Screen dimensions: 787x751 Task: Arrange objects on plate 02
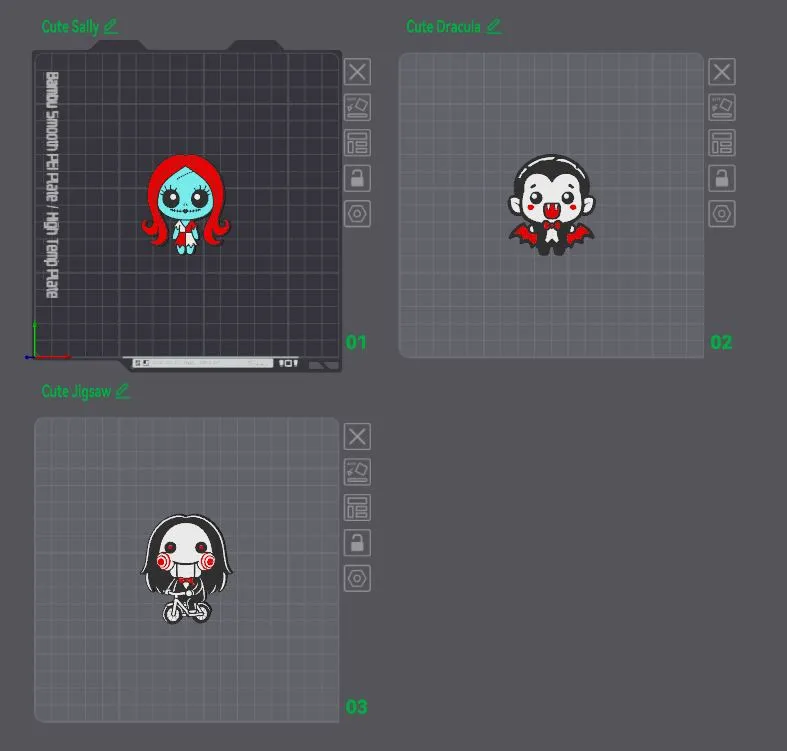point(722,143)
